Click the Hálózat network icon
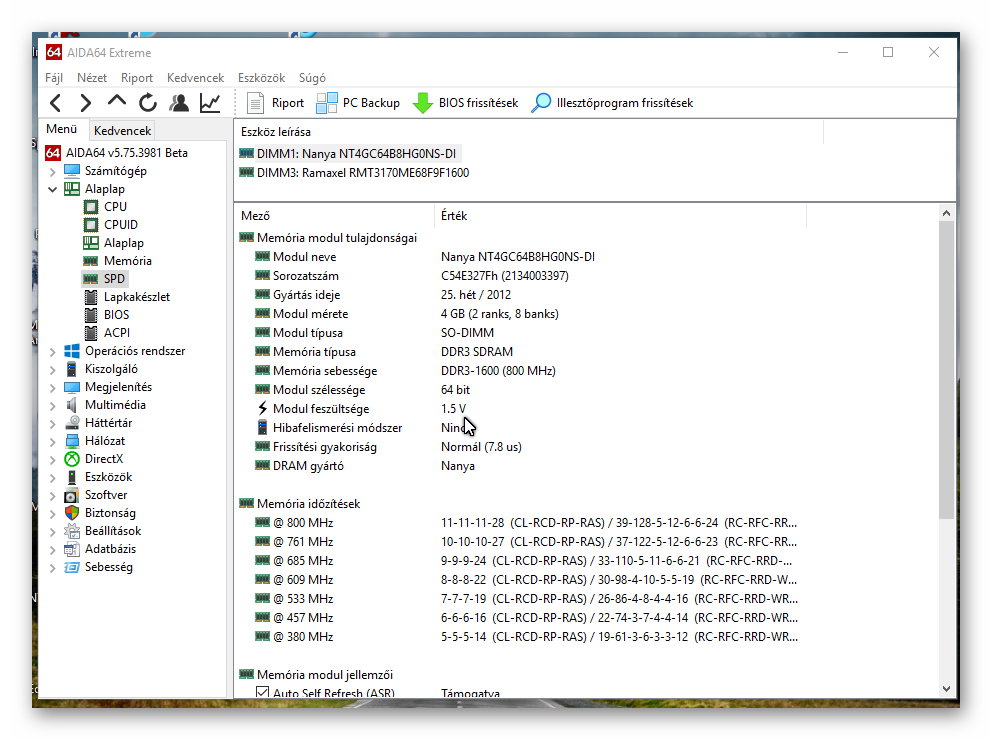This screenshot has width=992, height=740. coord(72,441)
